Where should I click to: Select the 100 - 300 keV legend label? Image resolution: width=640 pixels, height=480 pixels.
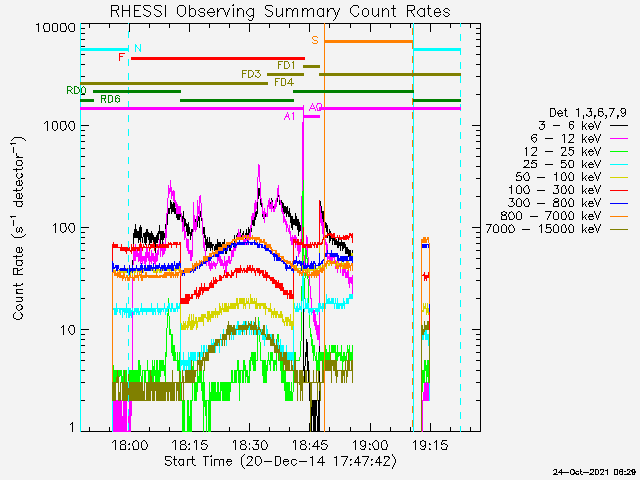pos(555,190)
